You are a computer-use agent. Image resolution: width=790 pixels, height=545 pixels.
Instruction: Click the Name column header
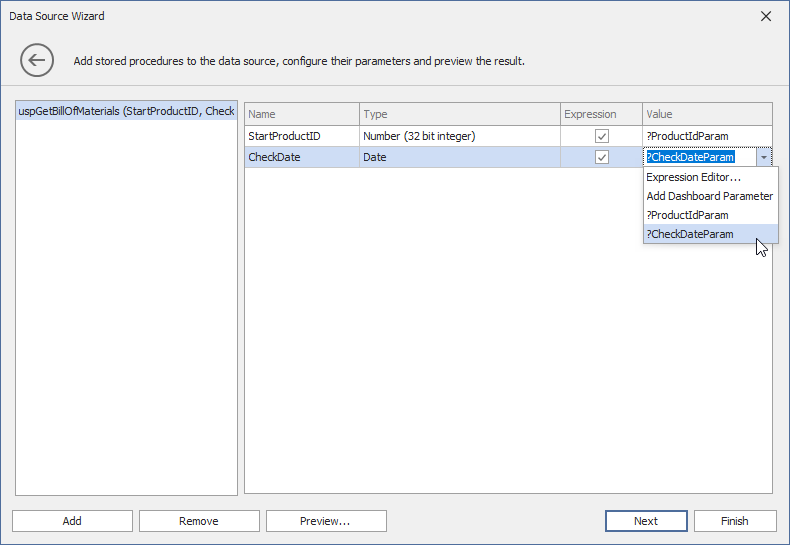tap(302, 114)
